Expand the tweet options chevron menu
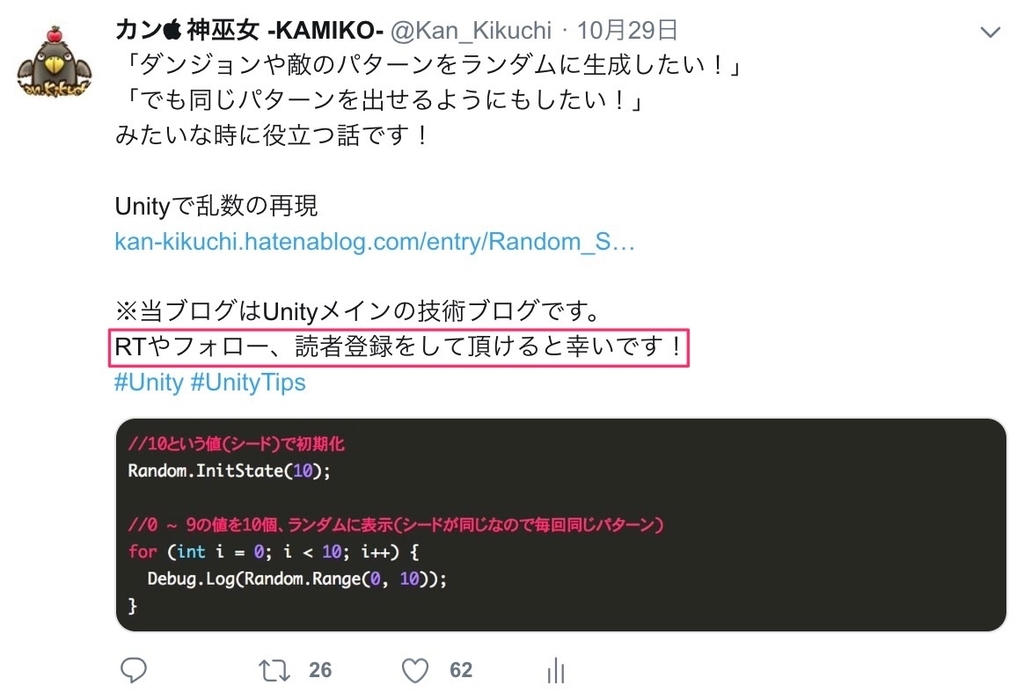 (x=990, y=31)
